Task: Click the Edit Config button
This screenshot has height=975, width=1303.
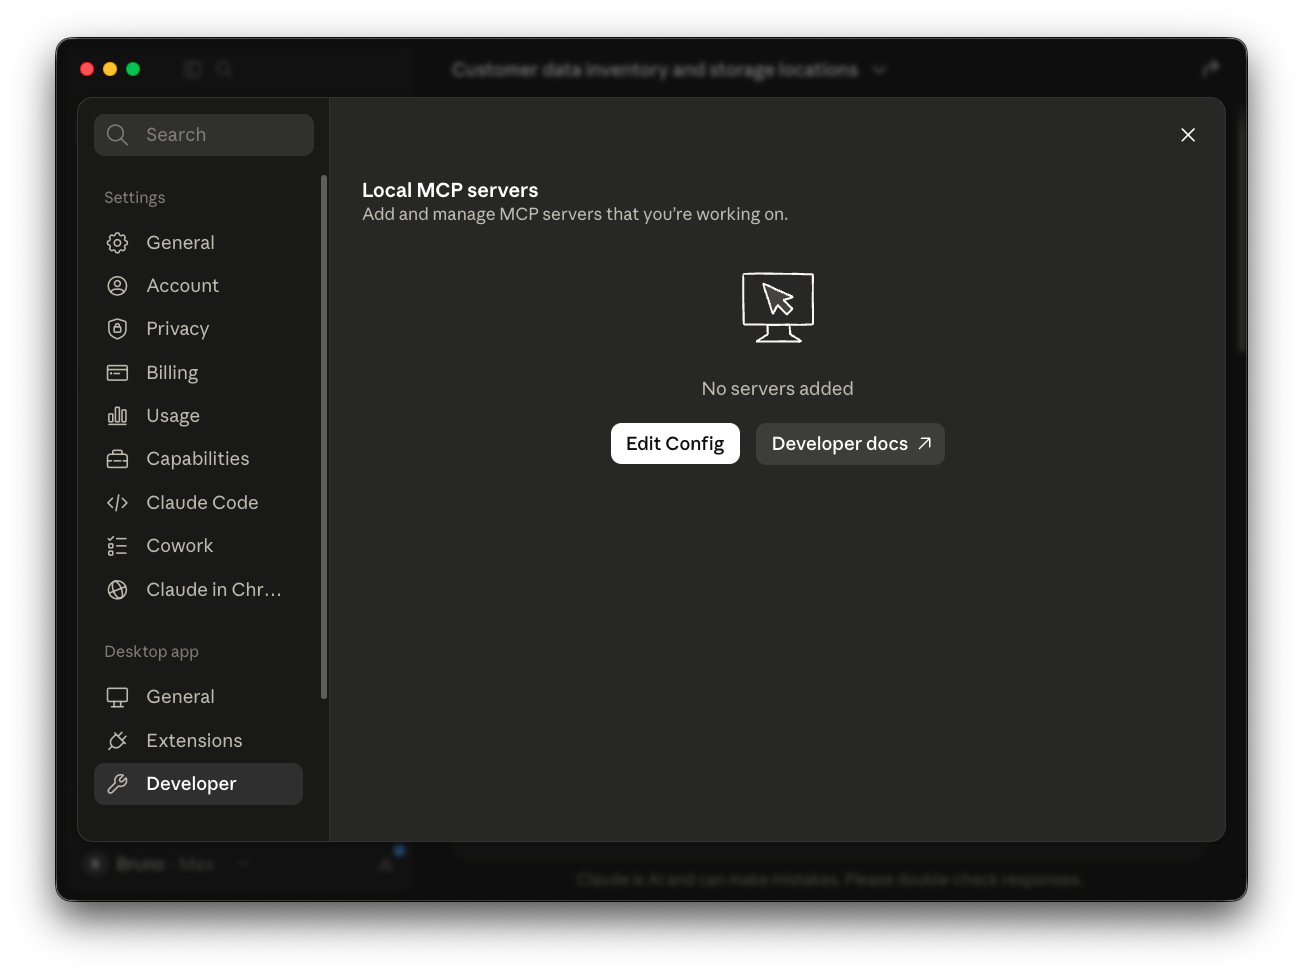Action: click(675, 444)
